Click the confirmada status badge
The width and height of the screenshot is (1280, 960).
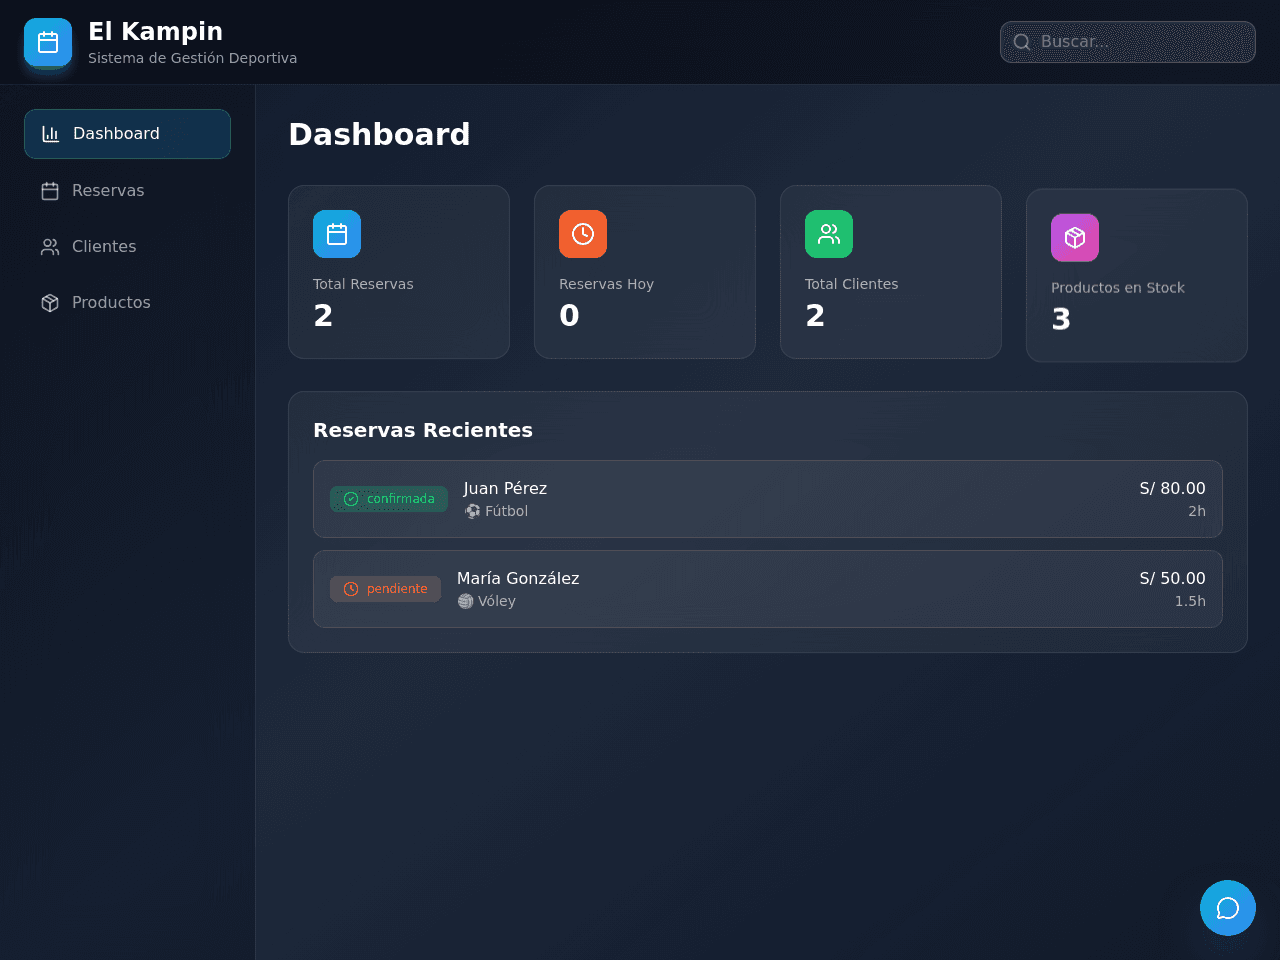tap(389, 499)
